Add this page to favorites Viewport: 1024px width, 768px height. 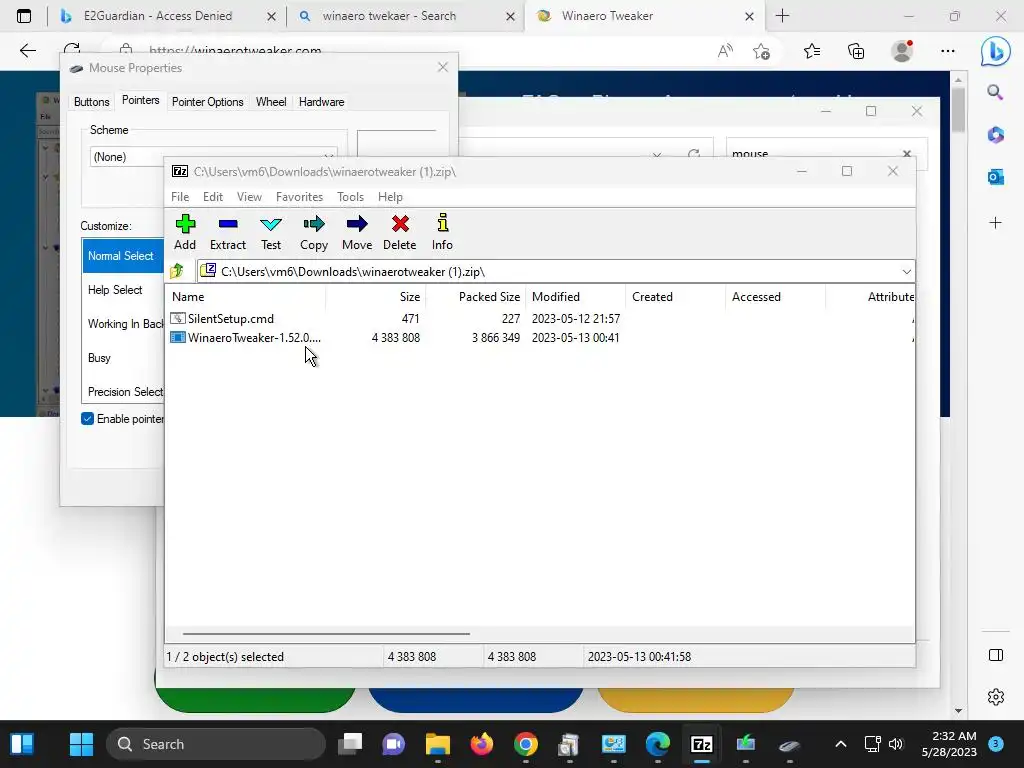pos(761,51)
